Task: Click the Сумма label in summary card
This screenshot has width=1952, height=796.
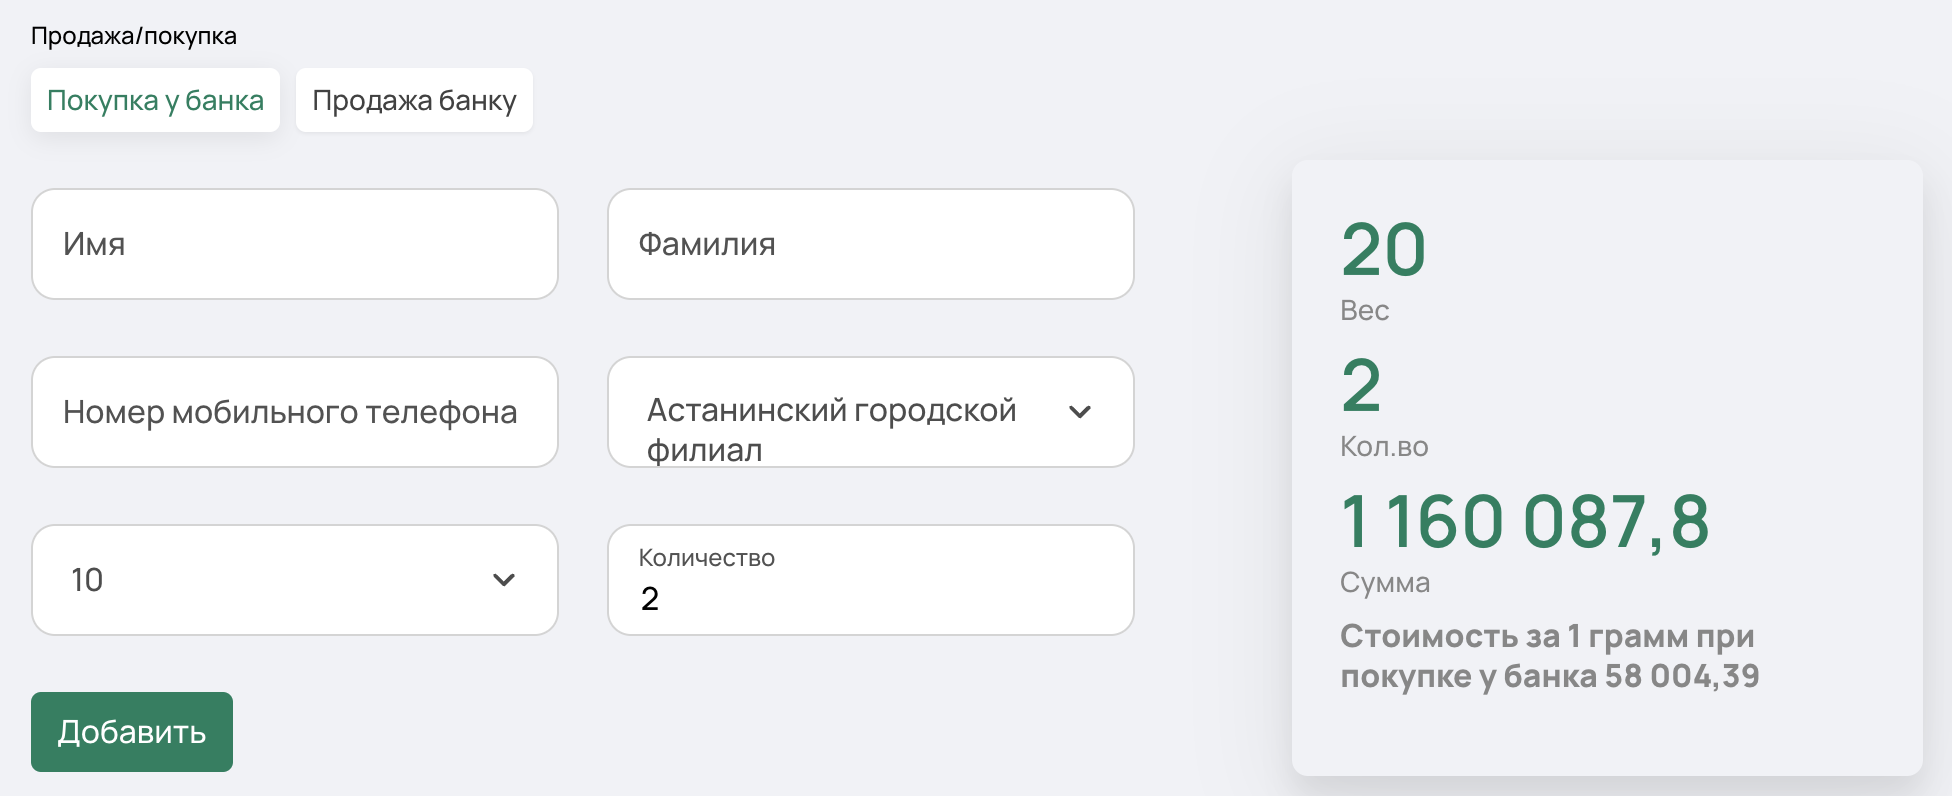Action: tap(1385, 582)
